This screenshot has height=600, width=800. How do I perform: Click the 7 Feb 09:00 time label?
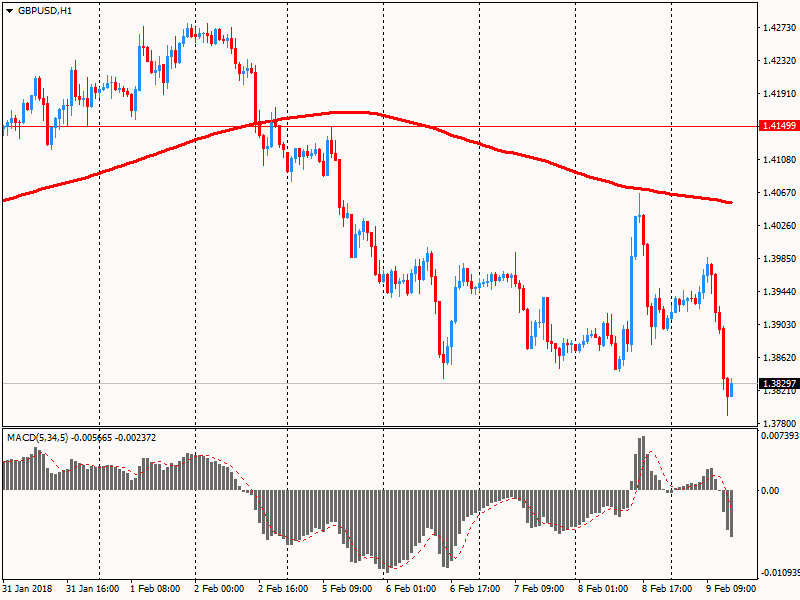tap(539, 589)
